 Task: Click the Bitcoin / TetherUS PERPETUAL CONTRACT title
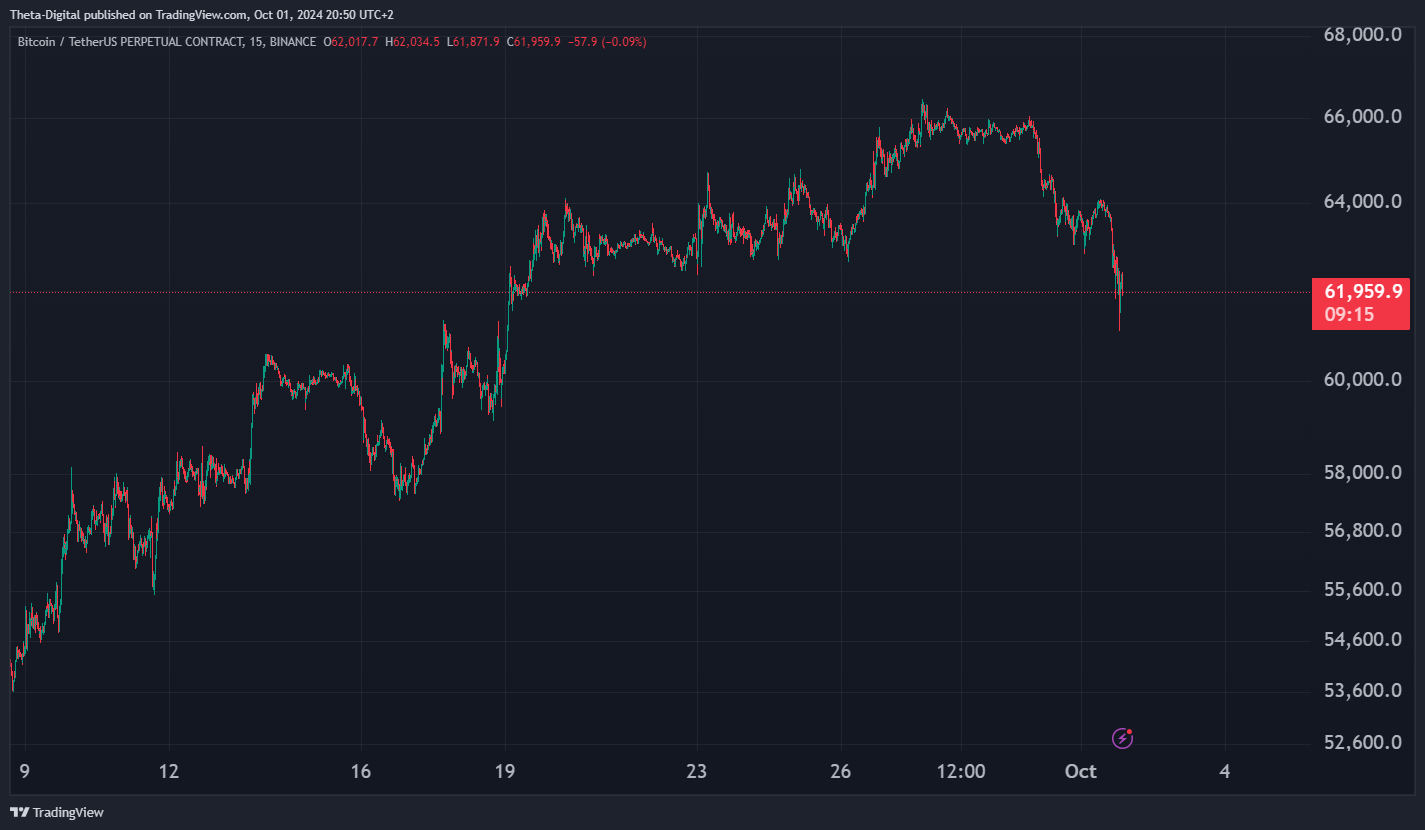tap(130, 42)
